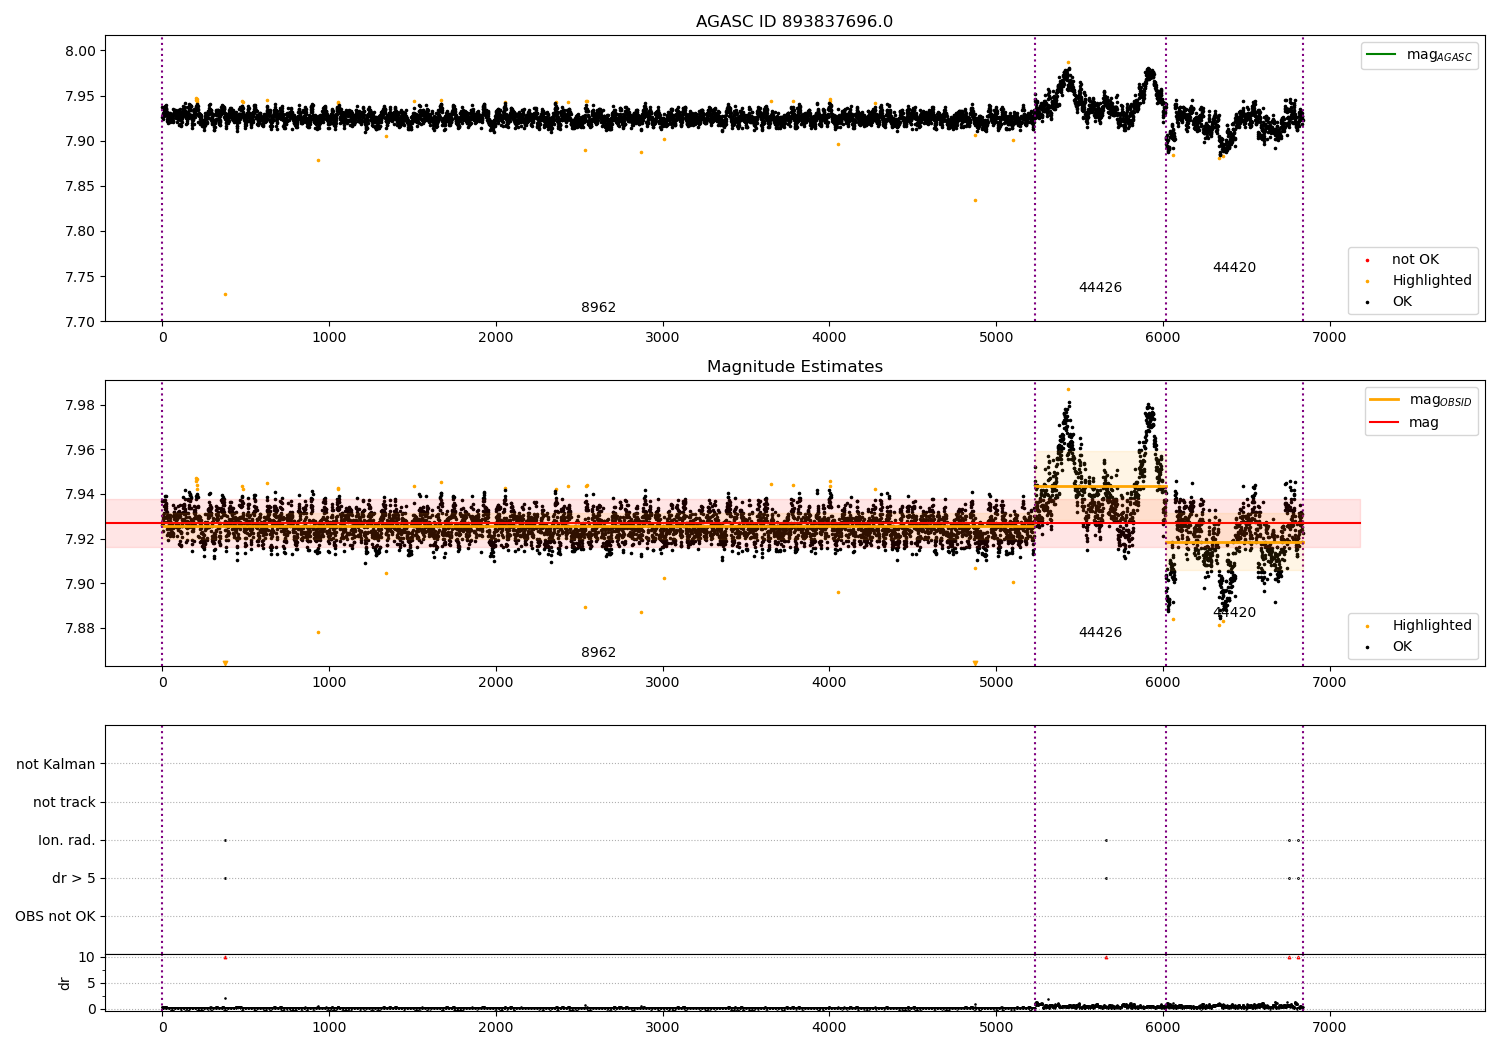Image resolution: width=1500 pixels, height=1050 pixels.
Task: Click obsid label '8962' in Magnitude Estimates plot
Action: [598, 653]
